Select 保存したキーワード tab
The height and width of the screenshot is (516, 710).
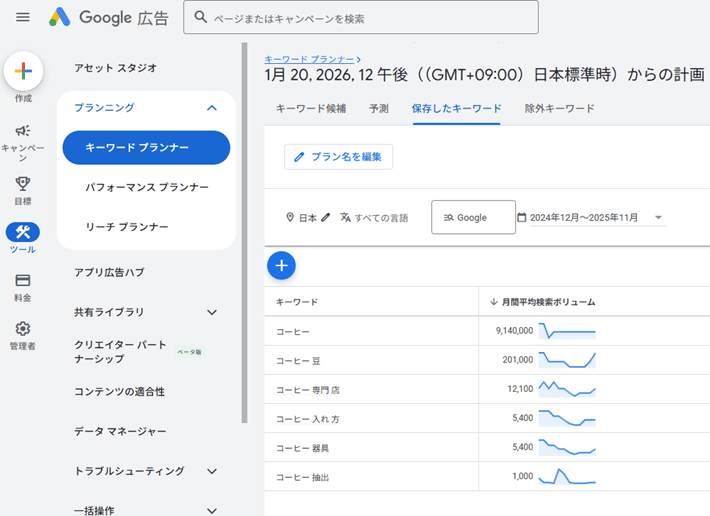tap(456, 109)
